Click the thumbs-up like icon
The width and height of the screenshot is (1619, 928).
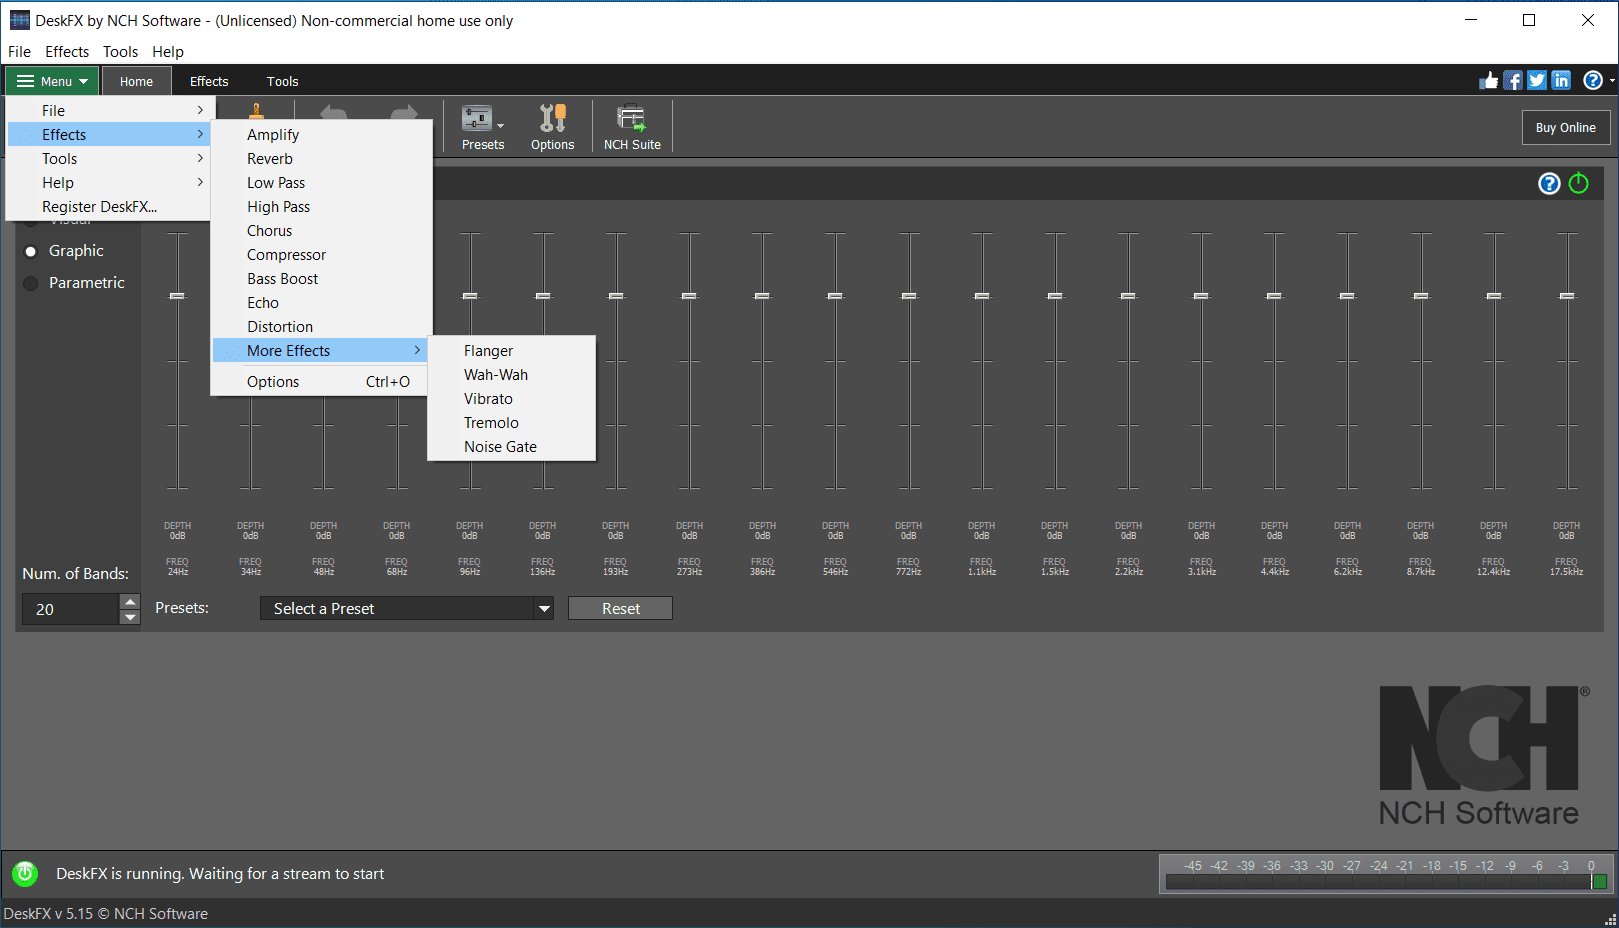[x=1489, y=81]
